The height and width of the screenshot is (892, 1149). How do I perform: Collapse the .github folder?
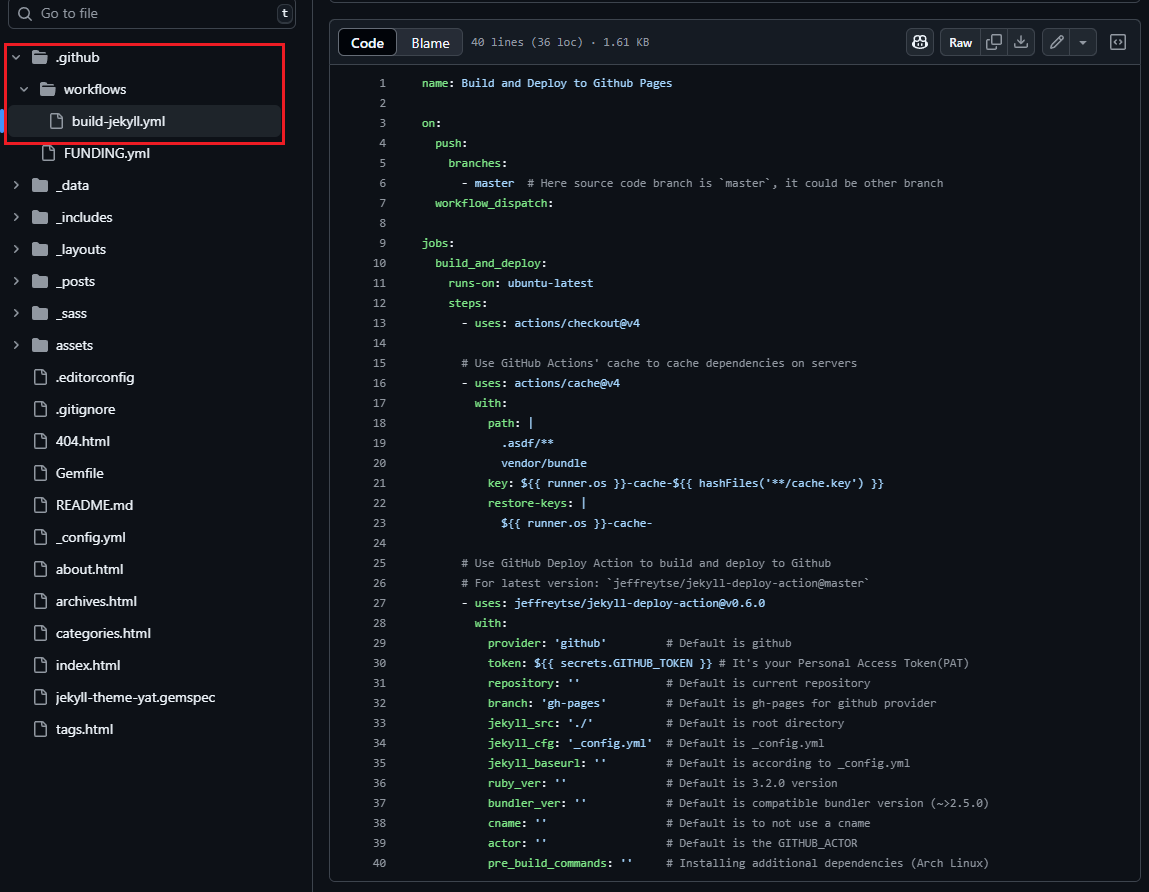pyautogui.click(x=16, y=57)
